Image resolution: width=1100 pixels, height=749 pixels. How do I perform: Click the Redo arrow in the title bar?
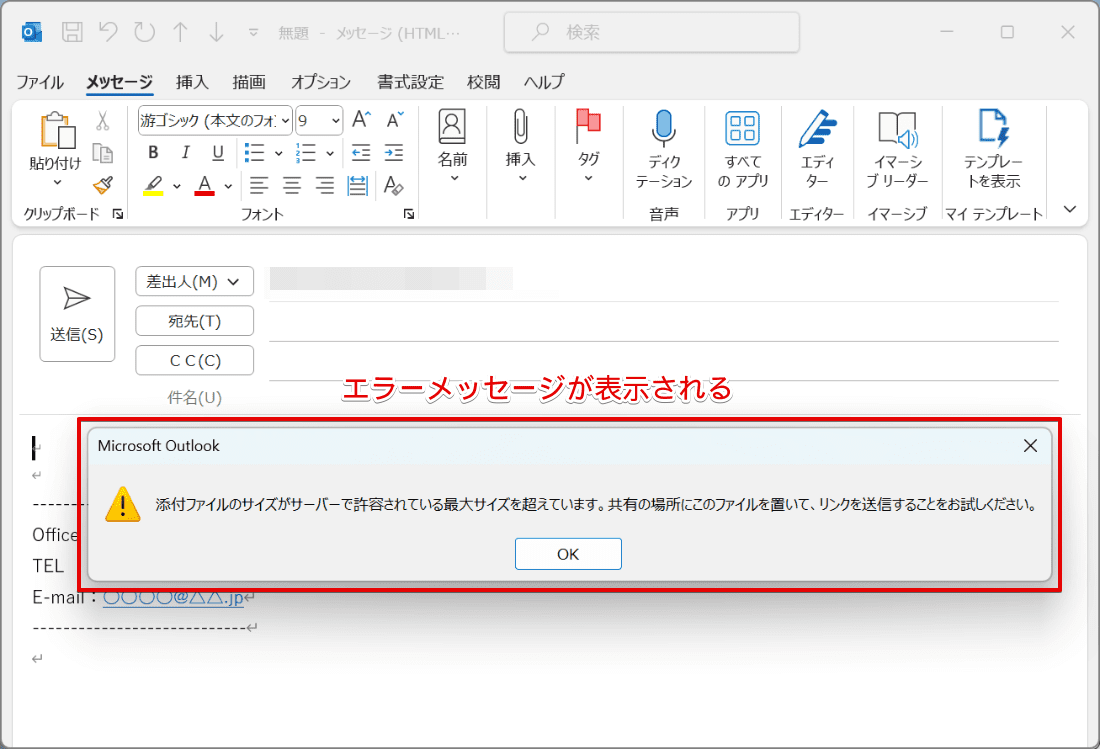point(145,32)
